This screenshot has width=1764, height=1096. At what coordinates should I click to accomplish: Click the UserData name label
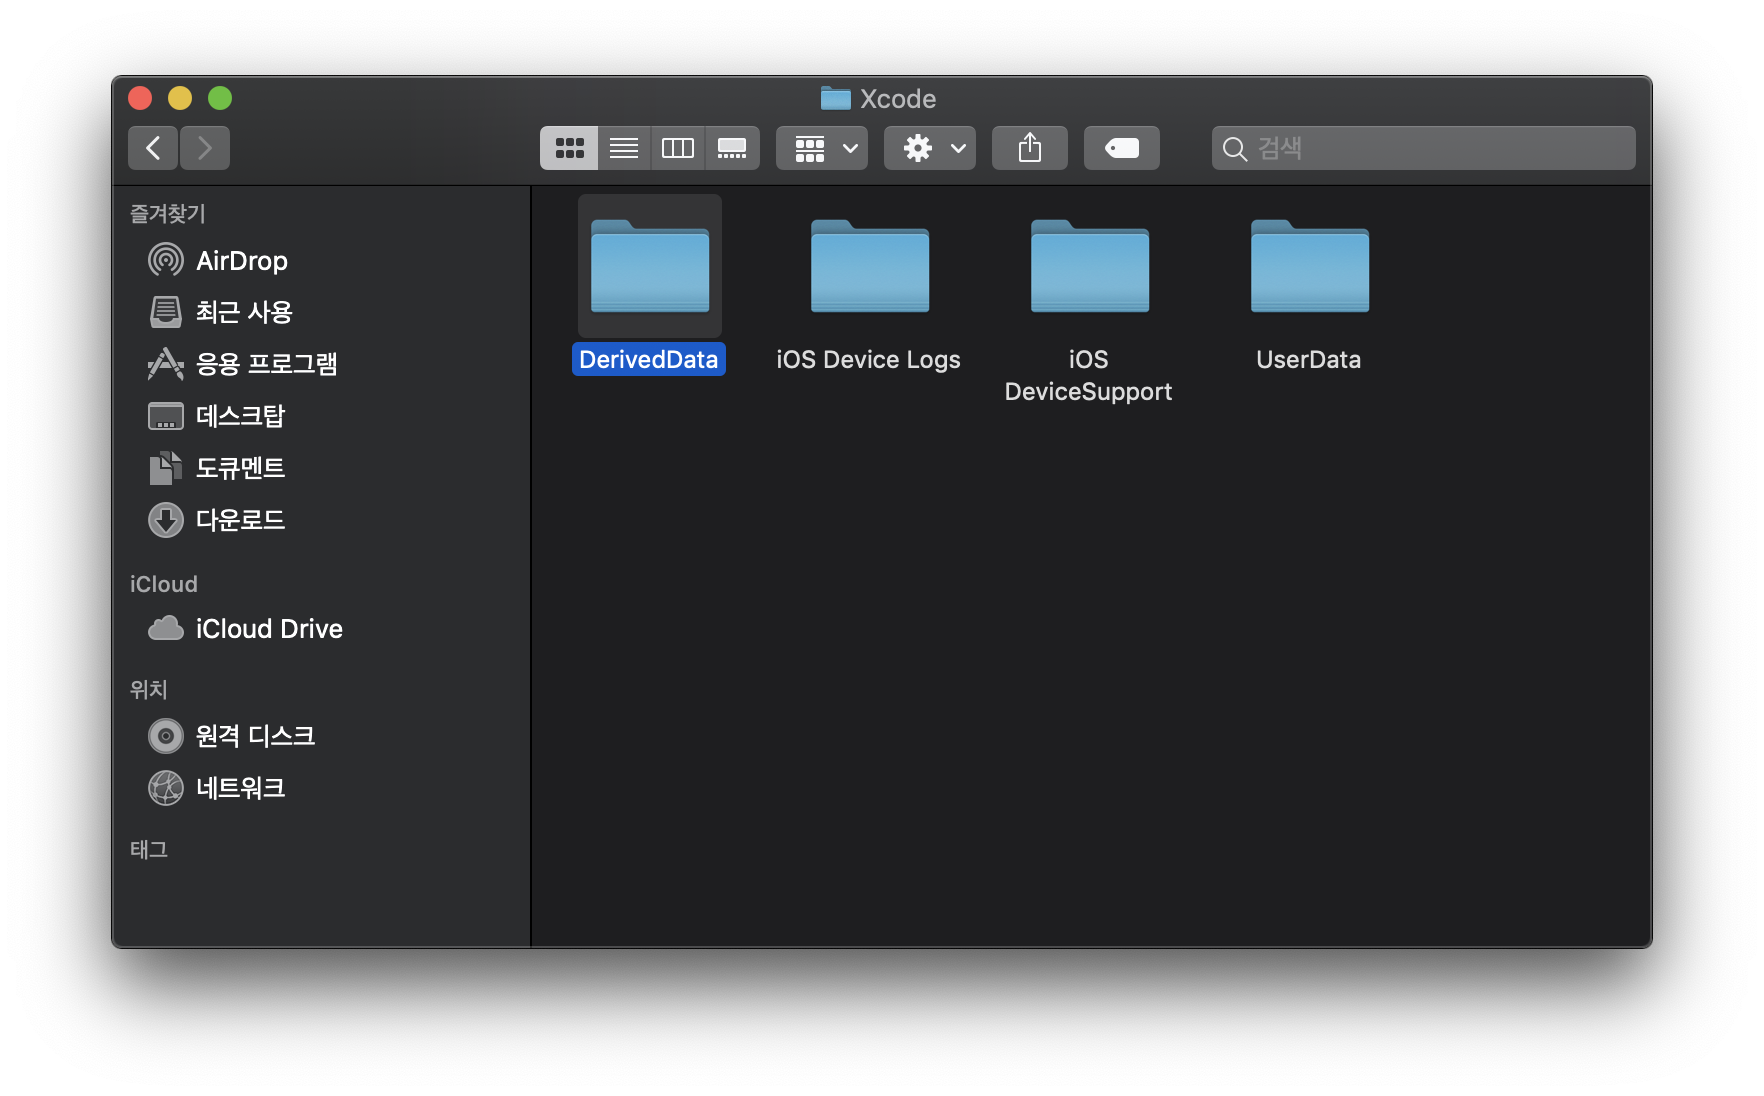1309,360
